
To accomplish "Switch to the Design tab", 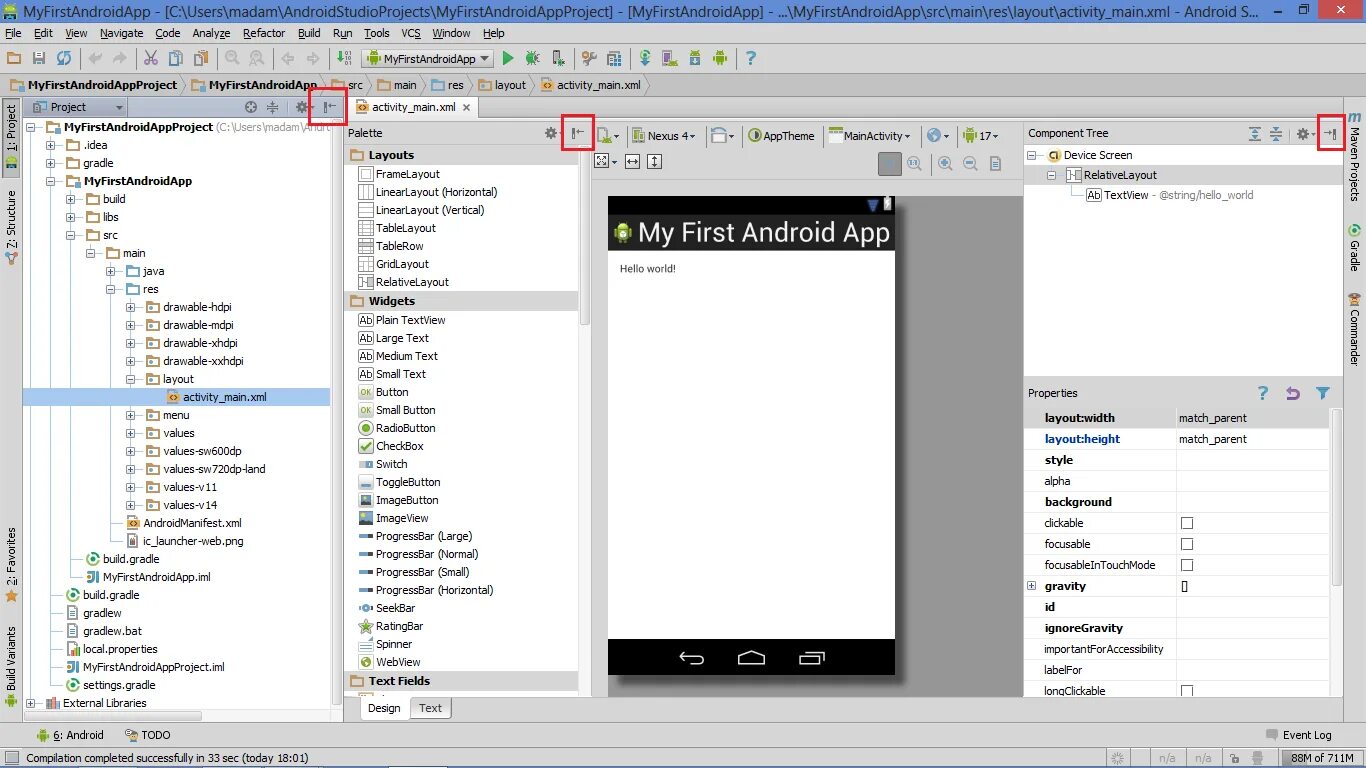I will (384, 708).
